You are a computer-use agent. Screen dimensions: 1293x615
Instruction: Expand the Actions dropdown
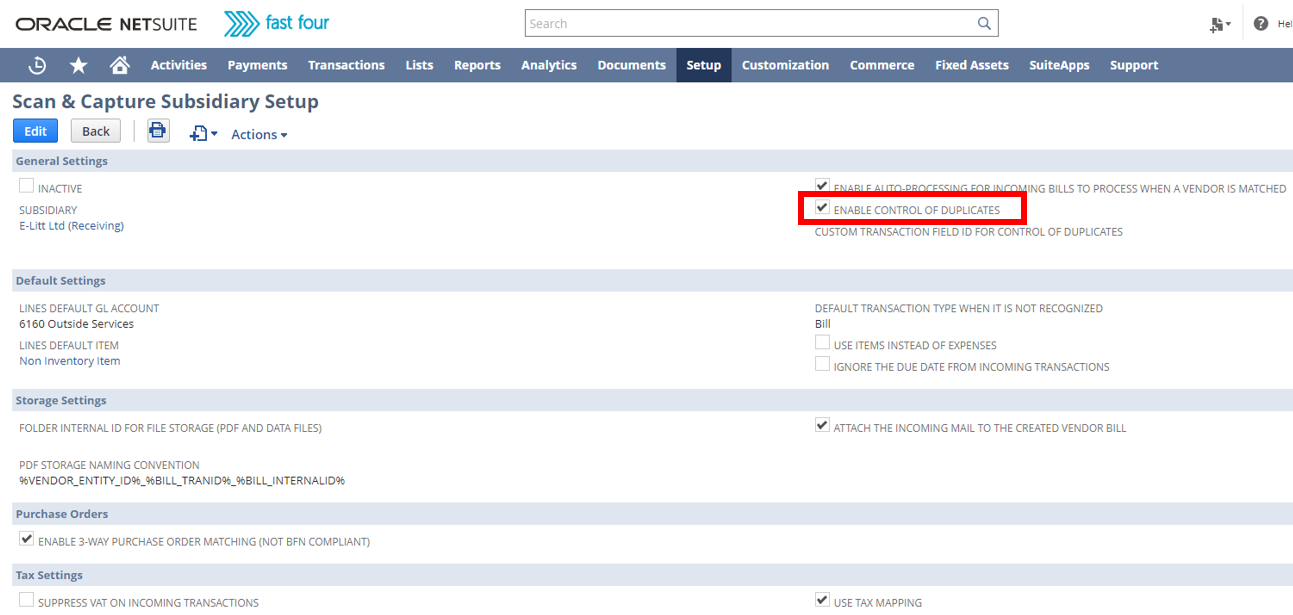259,134
